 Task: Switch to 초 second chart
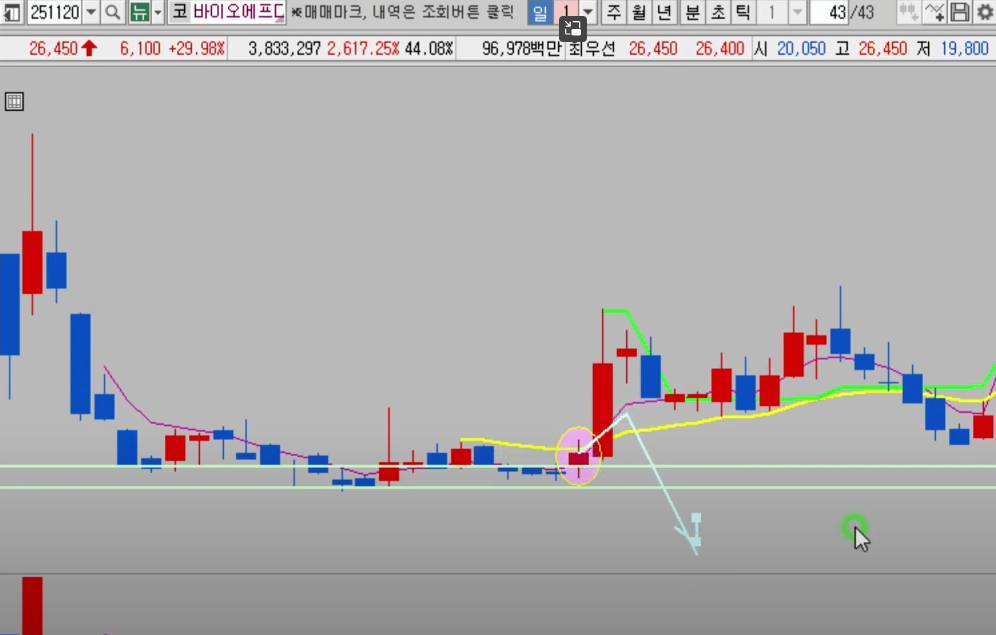[718, 12]
